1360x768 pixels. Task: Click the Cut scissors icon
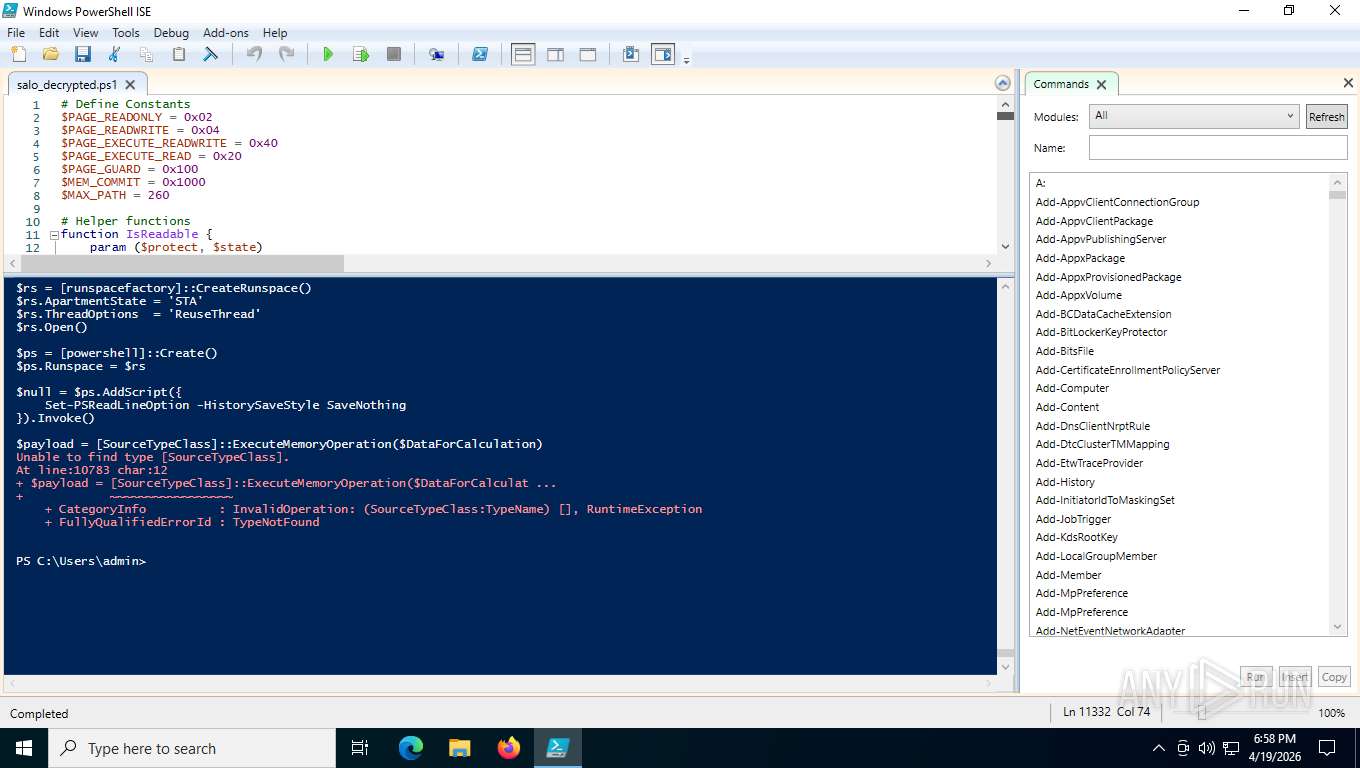click(x=114, y=54)
